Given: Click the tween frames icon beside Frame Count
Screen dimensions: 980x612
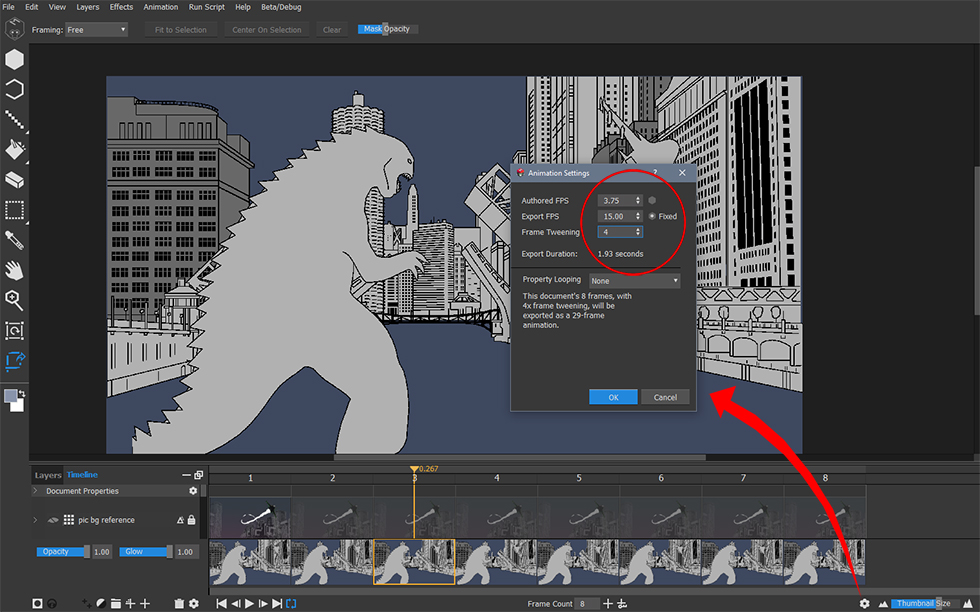Looking at the screenshot, I should pyautogui.click(x=622, y=603).
